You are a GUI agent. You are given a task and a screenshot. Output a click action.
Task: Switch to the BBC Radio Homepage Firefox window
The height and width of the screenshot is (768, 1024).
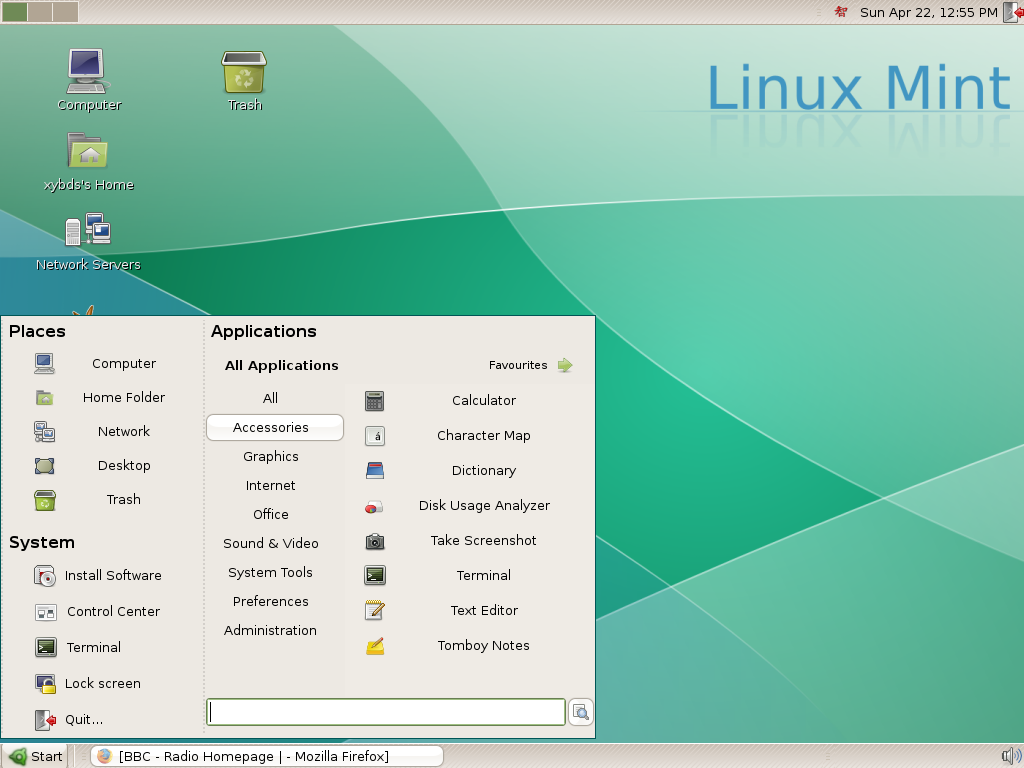[x=266, y=756]
